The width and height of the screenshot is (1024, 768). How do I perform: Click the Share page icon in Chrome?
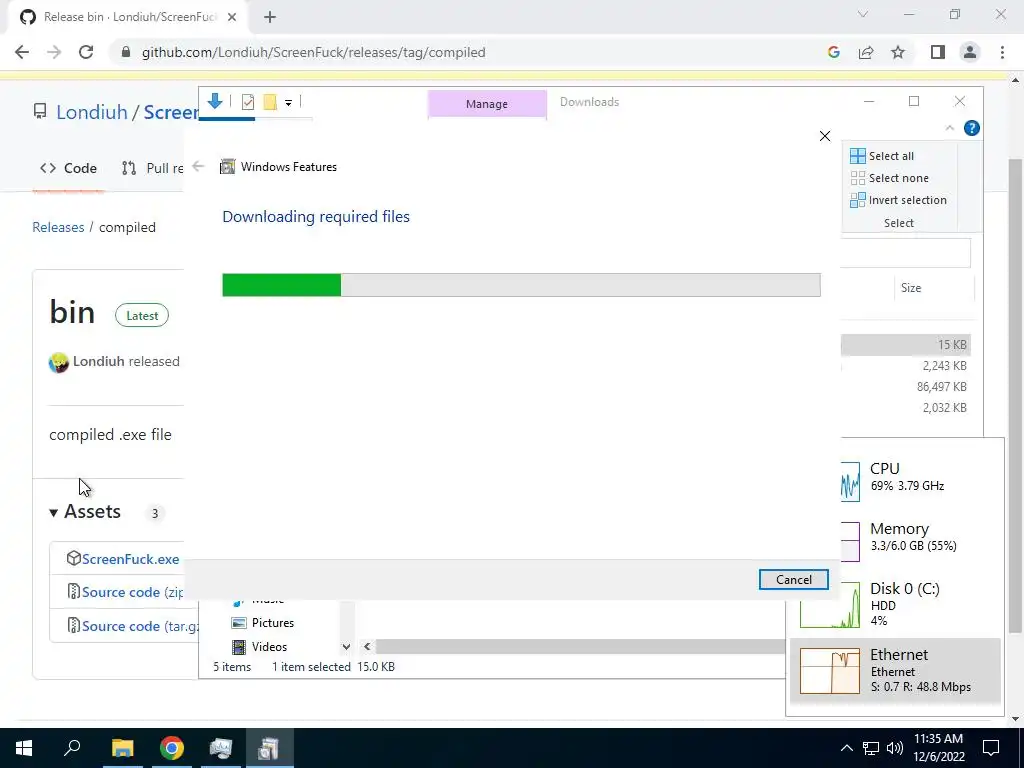click(866, 52)
